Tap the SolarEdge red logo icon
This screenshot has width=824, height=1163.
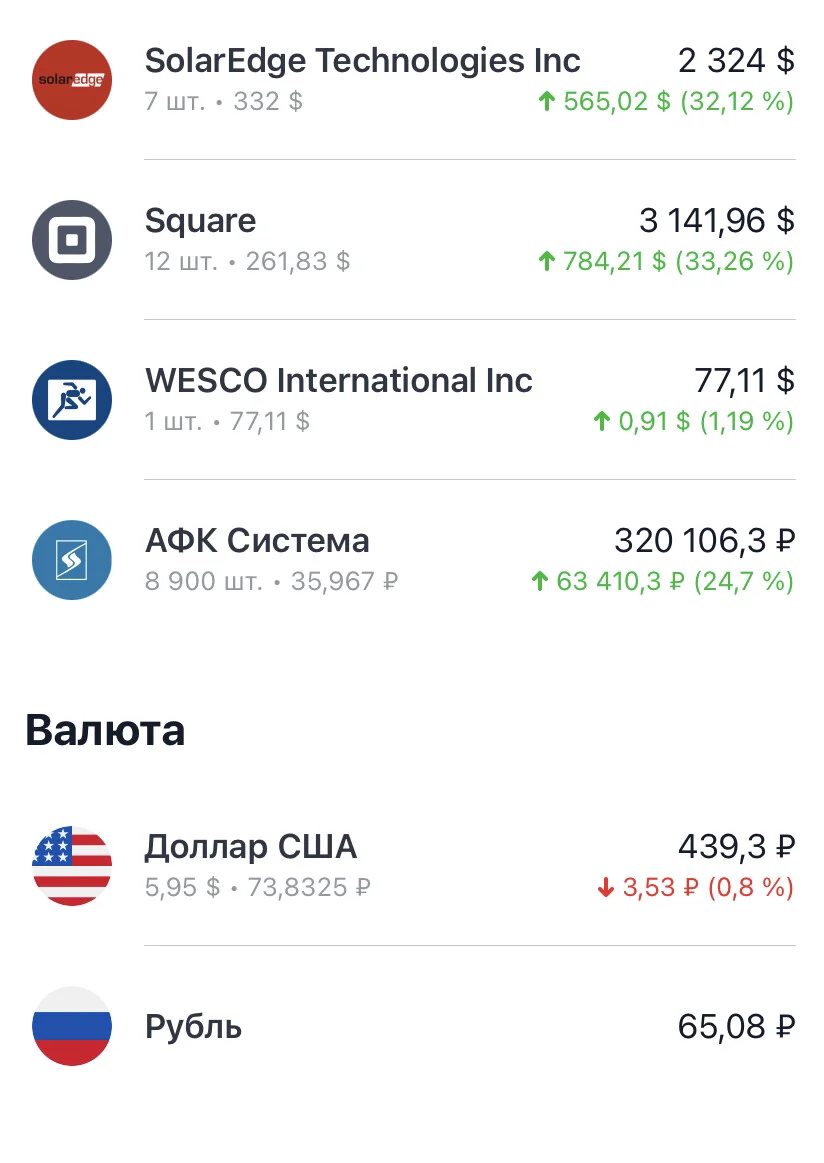pos(72,80)
